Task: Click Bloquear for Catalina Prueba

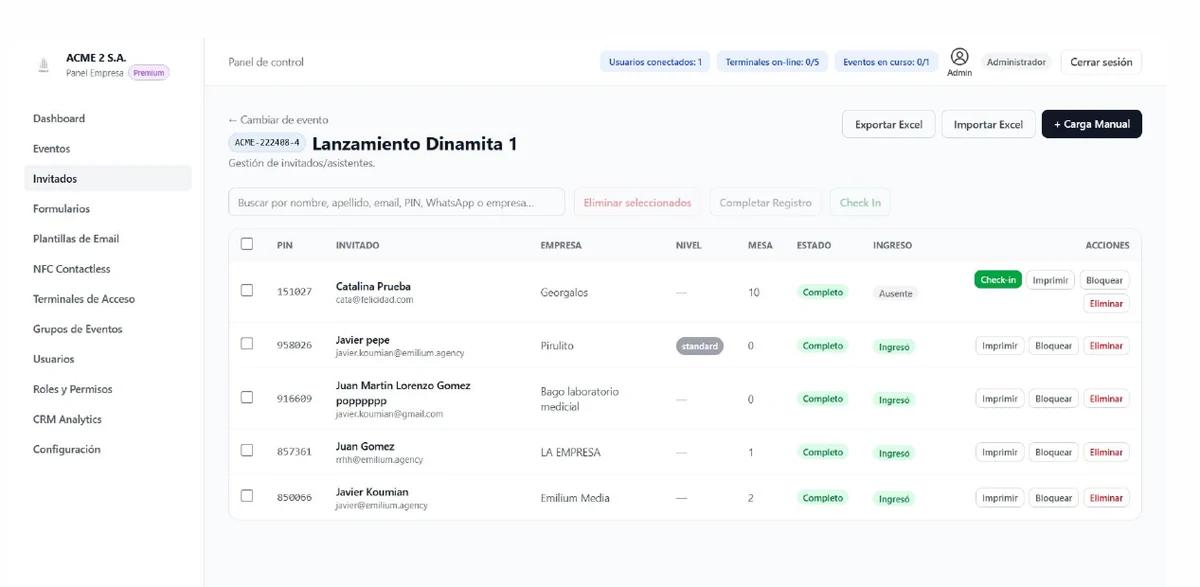Action: tap(1104, 280)
